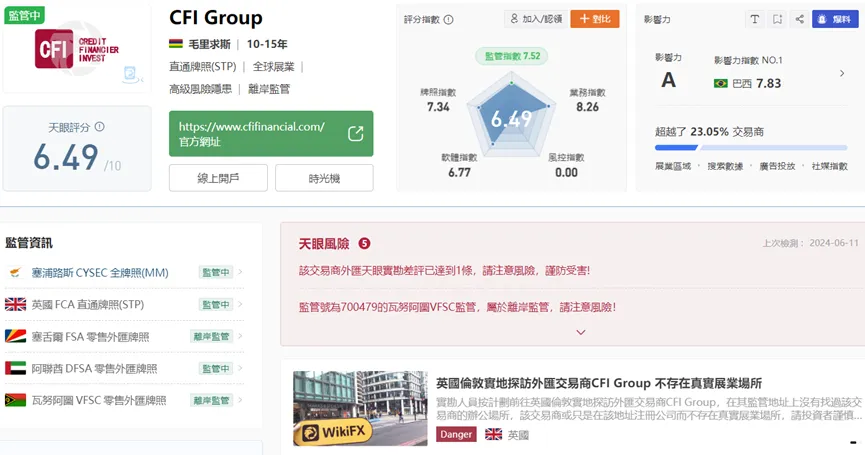The image size is (865, 455).
Task: Click the WikiFX London street thumbnail
Action: (360, 408)
